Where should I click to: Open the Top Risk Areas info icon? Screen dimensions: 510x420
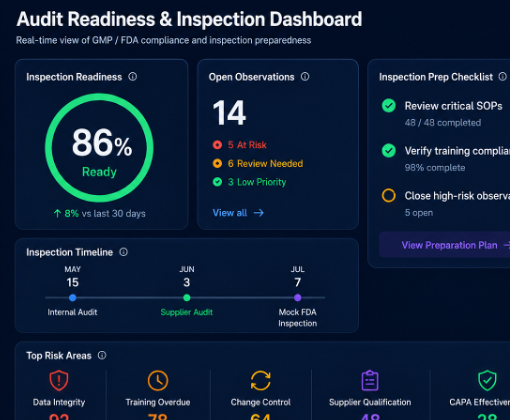click(102, 355)
